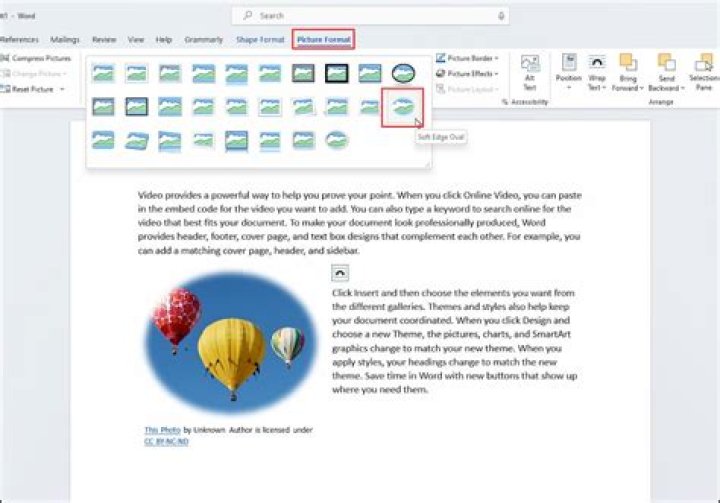
Task: Switch to the View tab
Action: coord(136,40)
